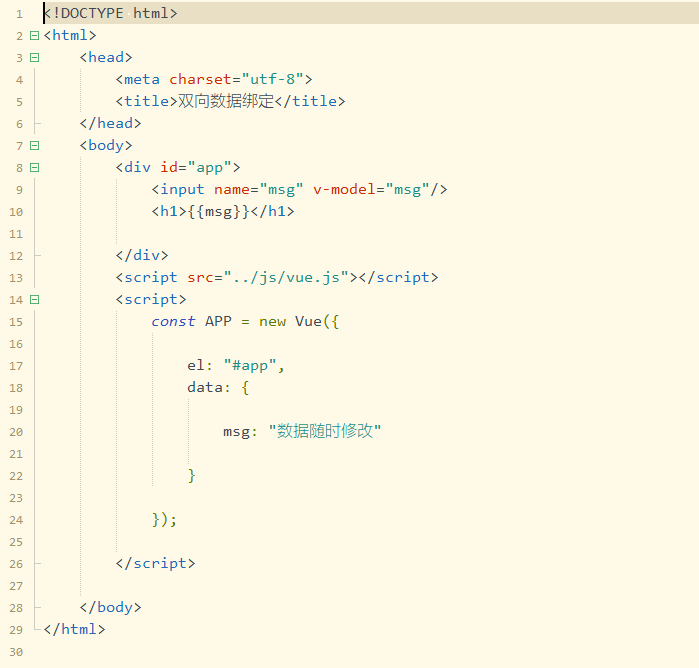
Task: Click line number 30 in the gutter
Action: tap(16, 652)
